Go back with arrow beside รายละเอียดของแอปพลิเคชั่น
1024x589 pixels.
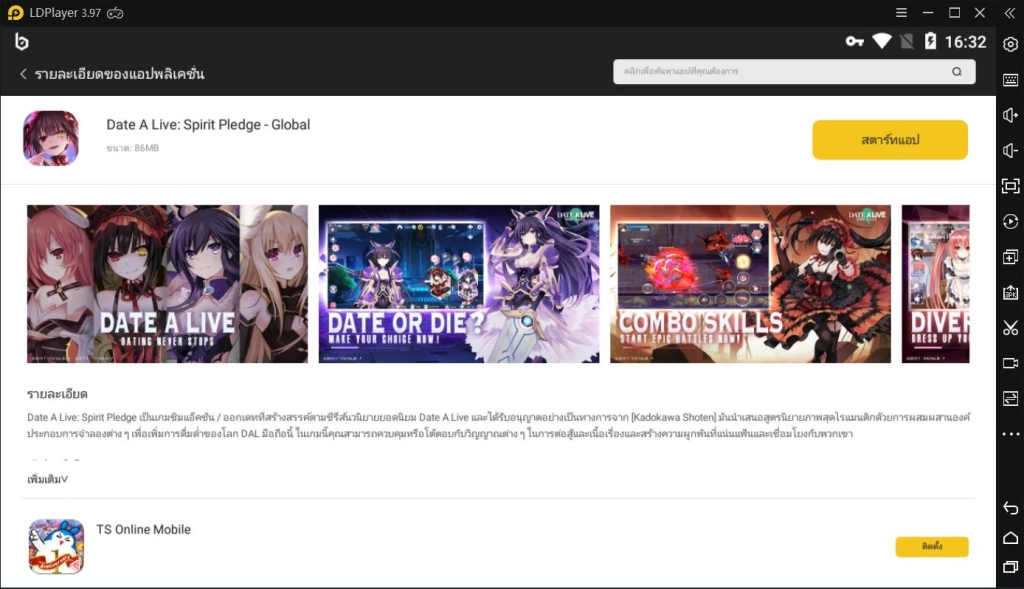pyautogui.click(x=23, y=74)
